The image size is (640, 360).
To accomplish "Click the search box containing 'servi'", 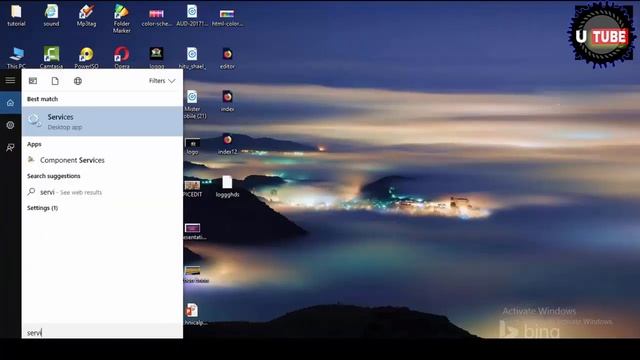I will [102, 332].
